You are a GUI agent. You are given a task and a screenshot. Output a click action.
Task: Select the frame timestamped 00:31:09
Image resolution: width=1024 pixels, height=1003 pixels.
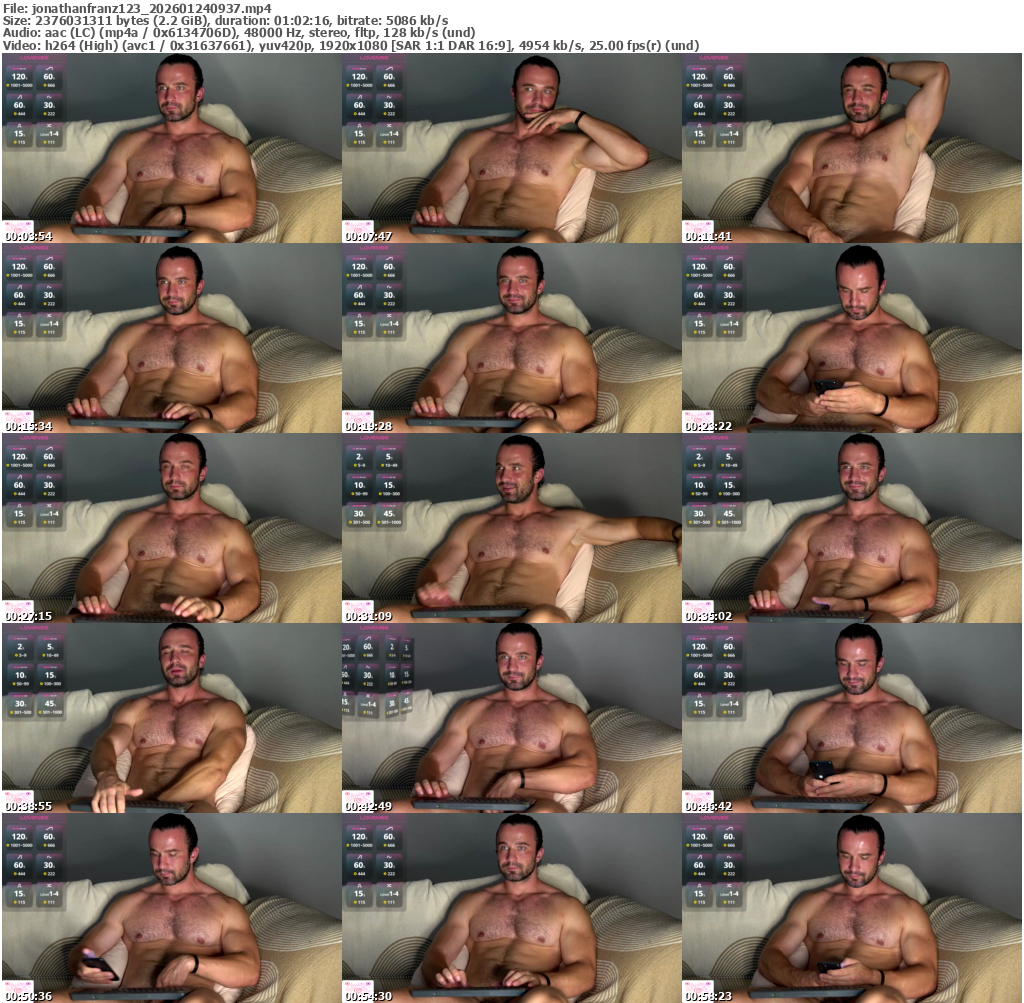point(511,528)
